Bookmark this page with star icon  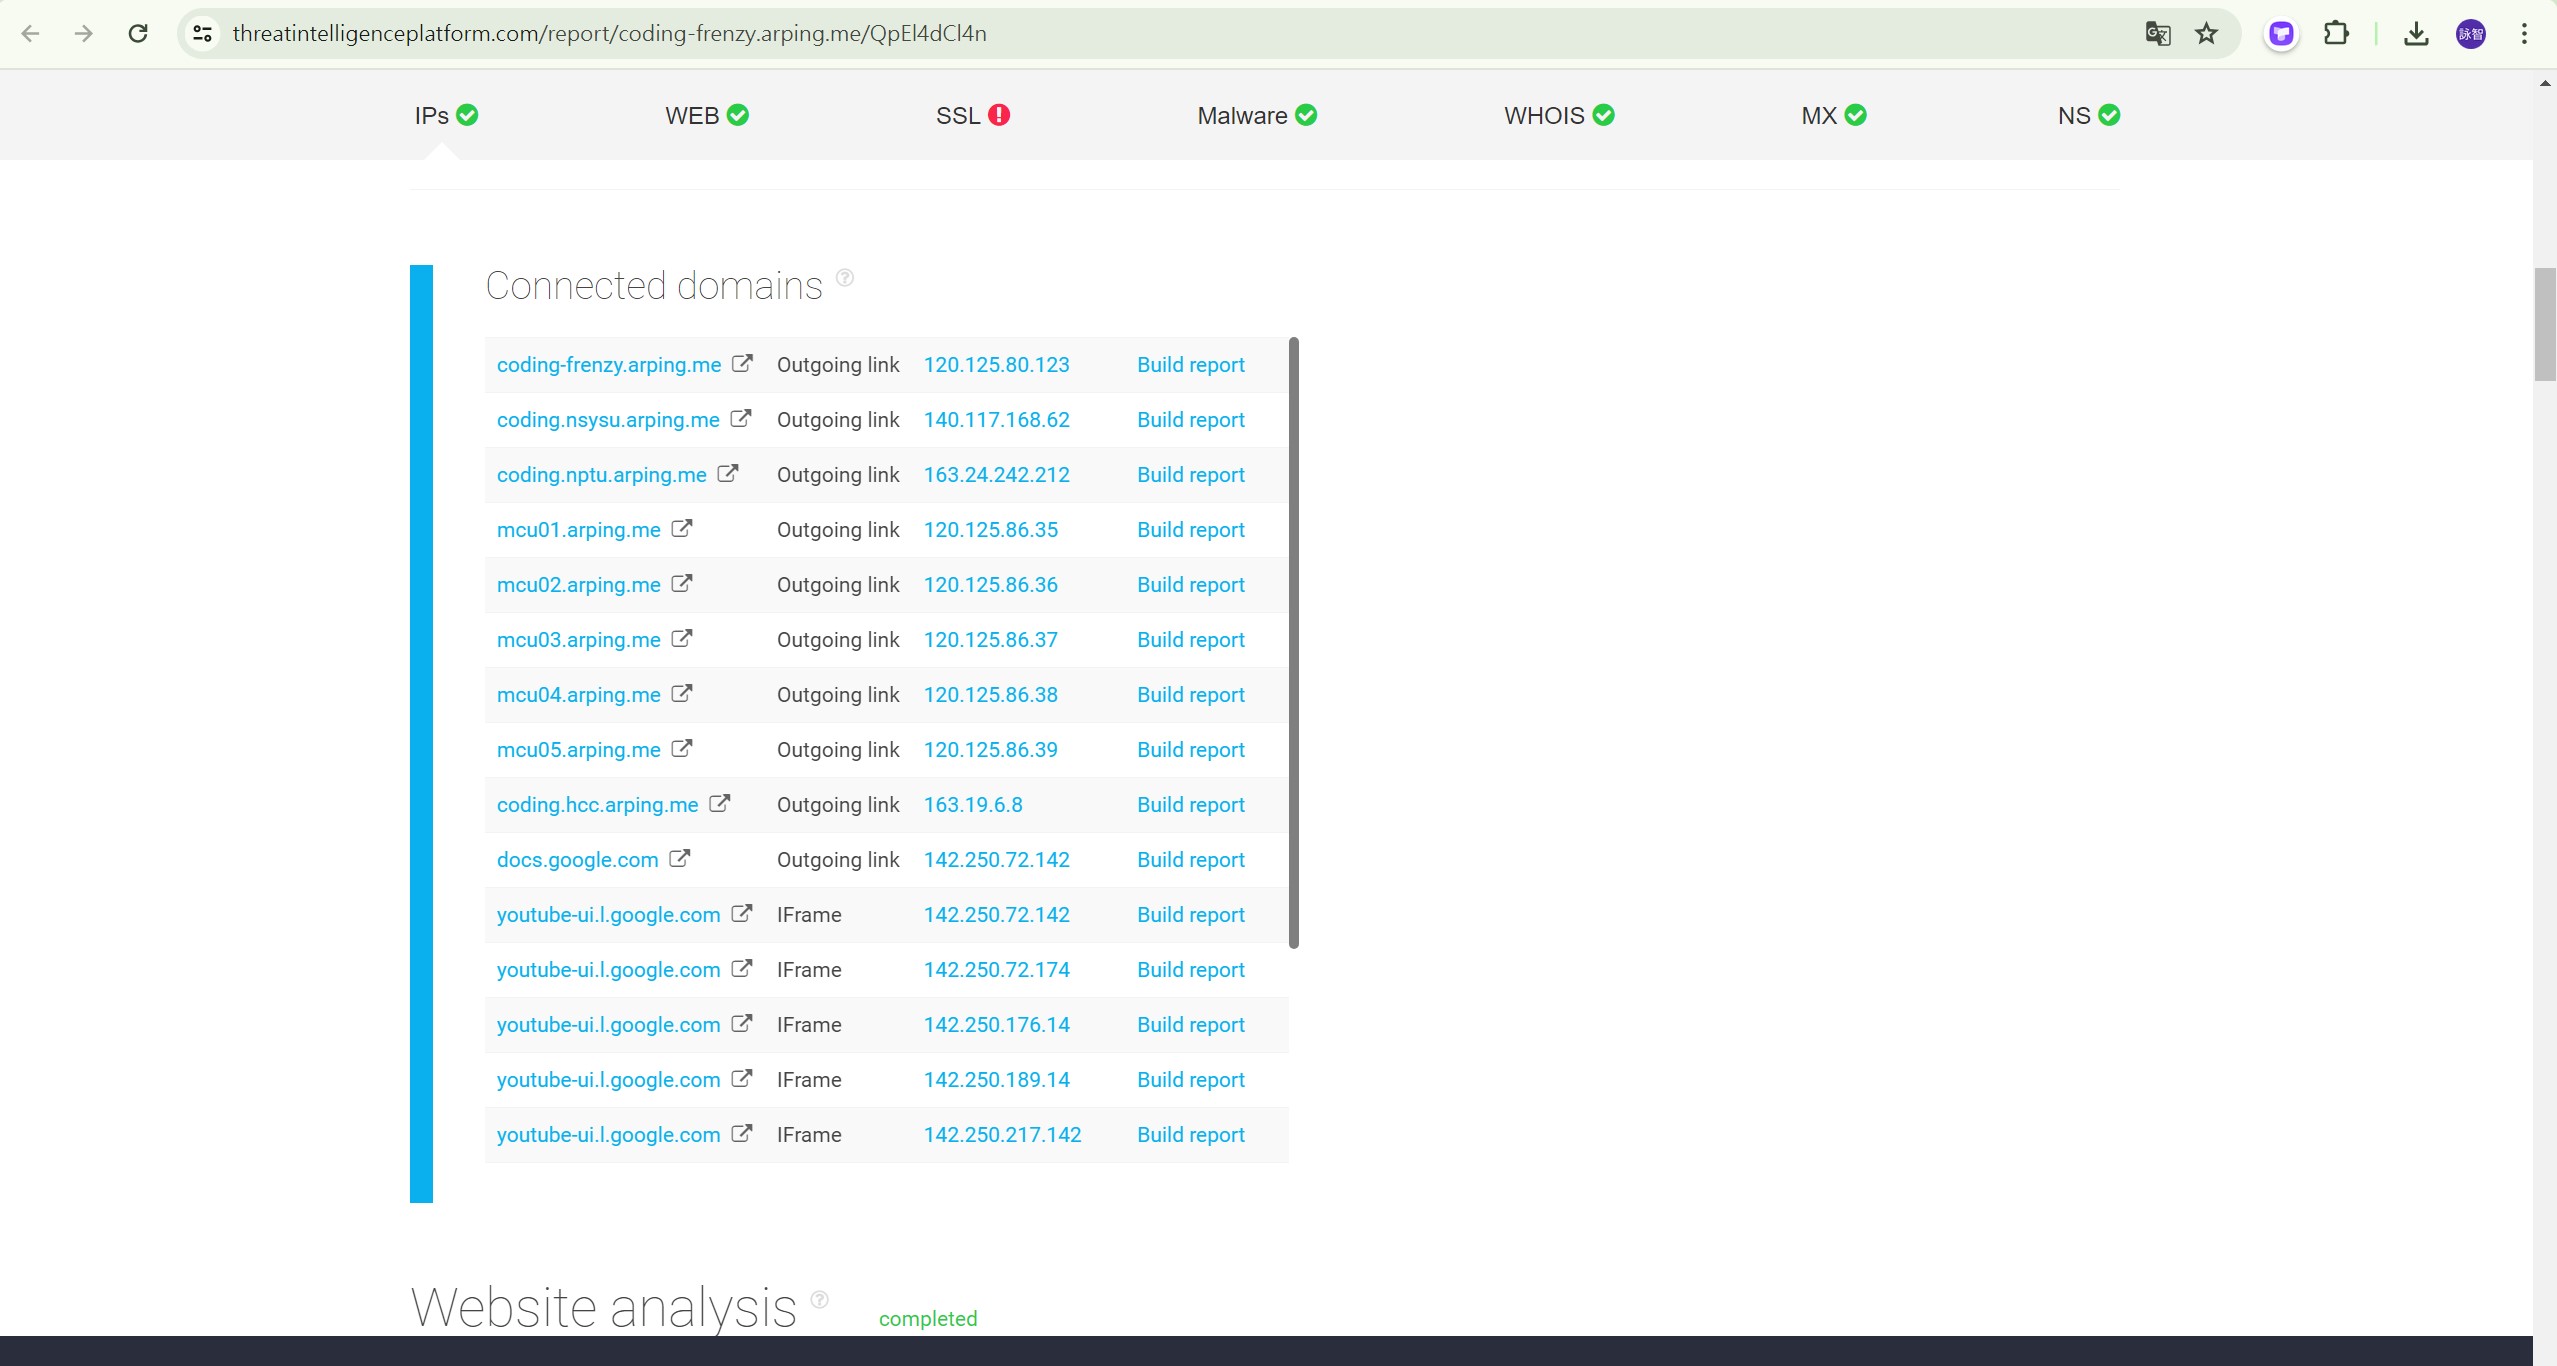tap(2206, 34)
